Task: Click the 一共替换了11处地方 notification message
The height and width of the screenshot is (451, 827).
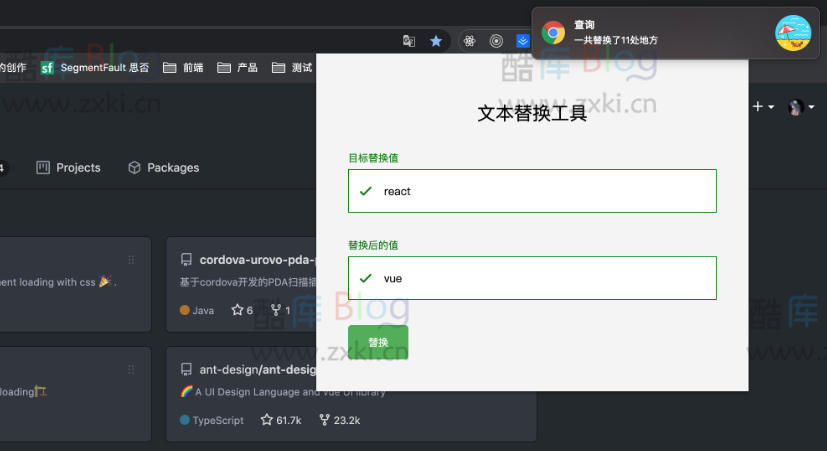Action: click(616, 40)
